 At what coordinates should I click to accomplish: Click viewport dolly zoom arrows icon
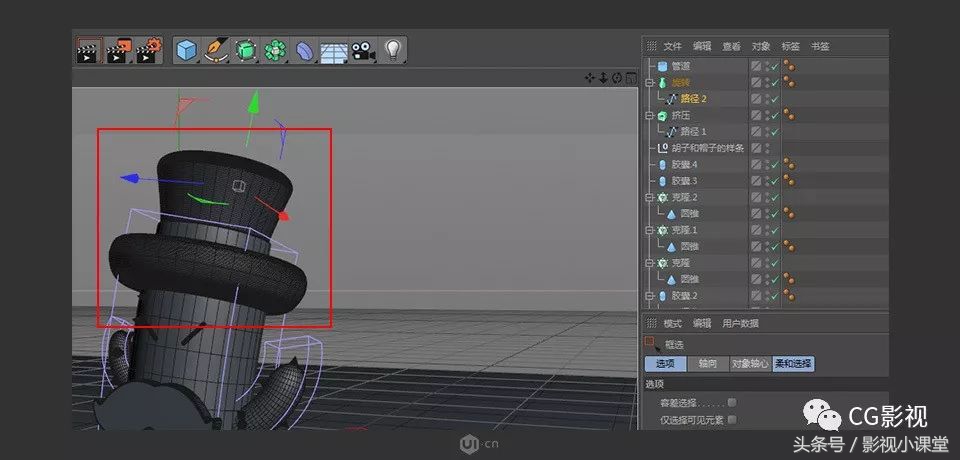[x=603, y=78]
